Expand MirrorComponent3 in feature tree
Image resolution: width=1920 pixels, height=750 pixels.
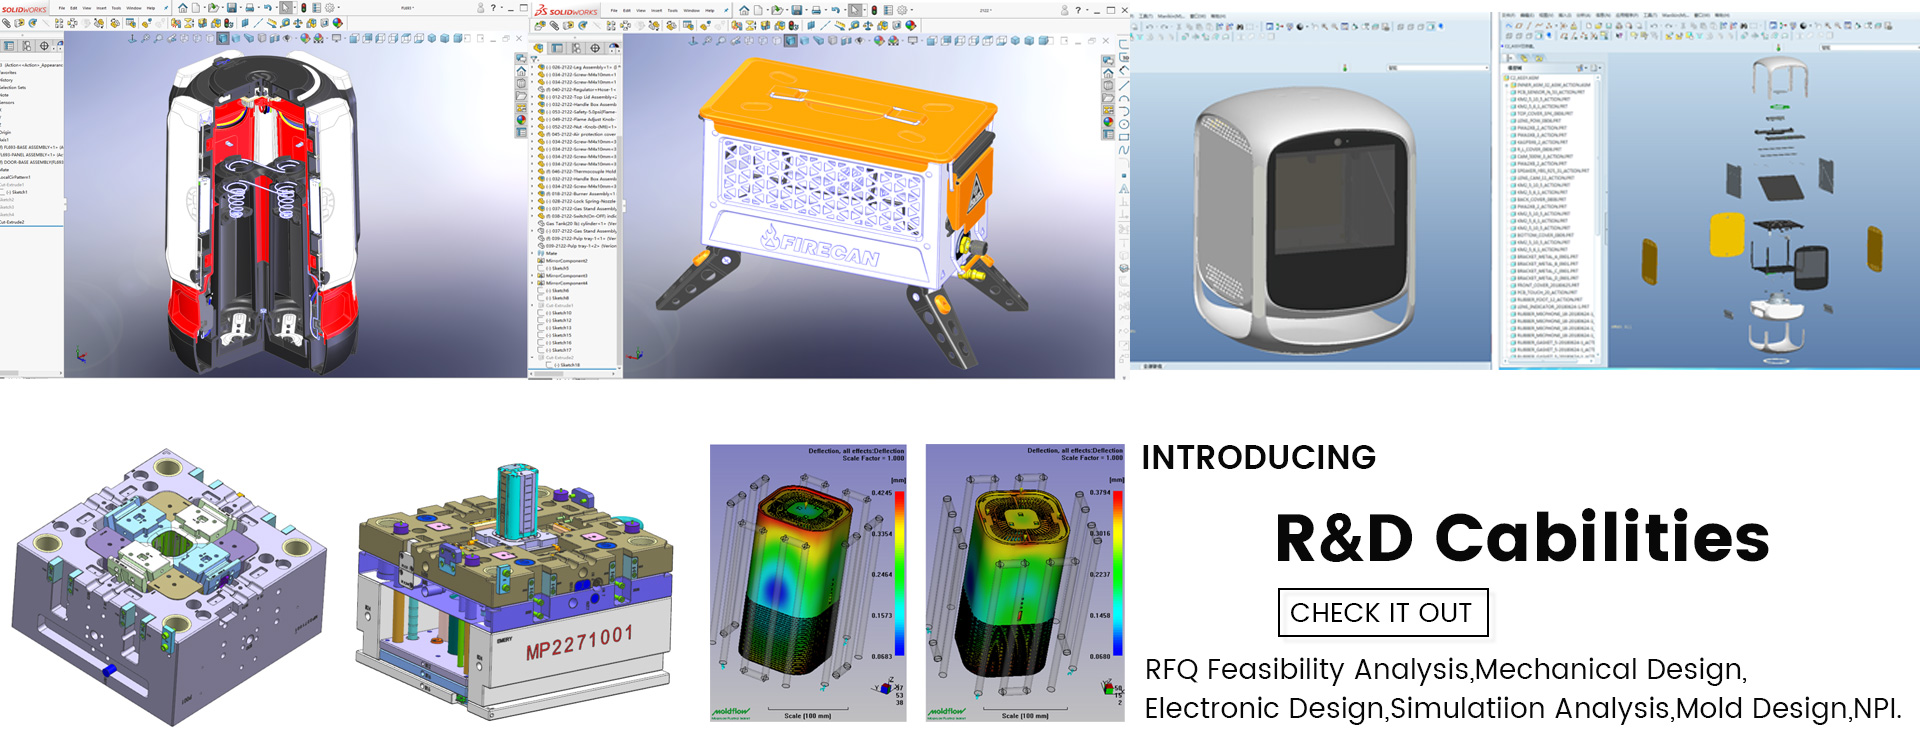[x=533, y=276]
